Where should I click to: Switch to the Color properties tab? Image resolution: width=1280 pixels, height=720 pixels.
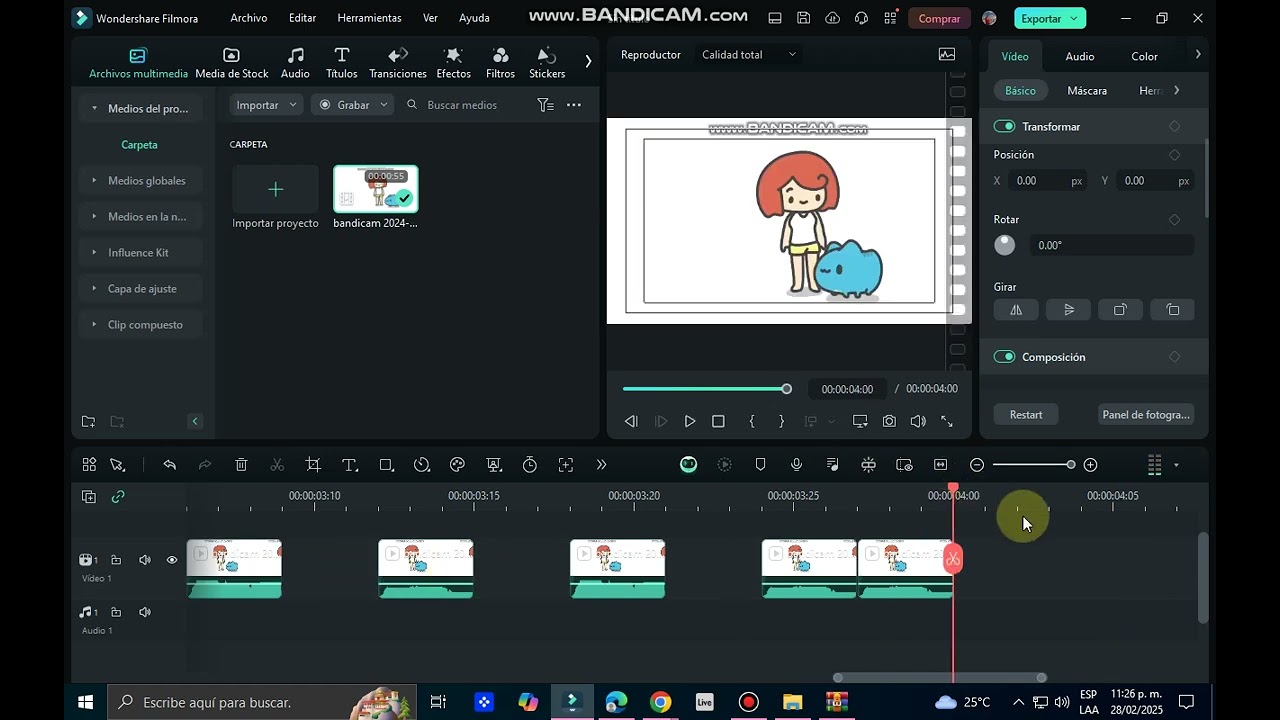tap(1144, 57)
